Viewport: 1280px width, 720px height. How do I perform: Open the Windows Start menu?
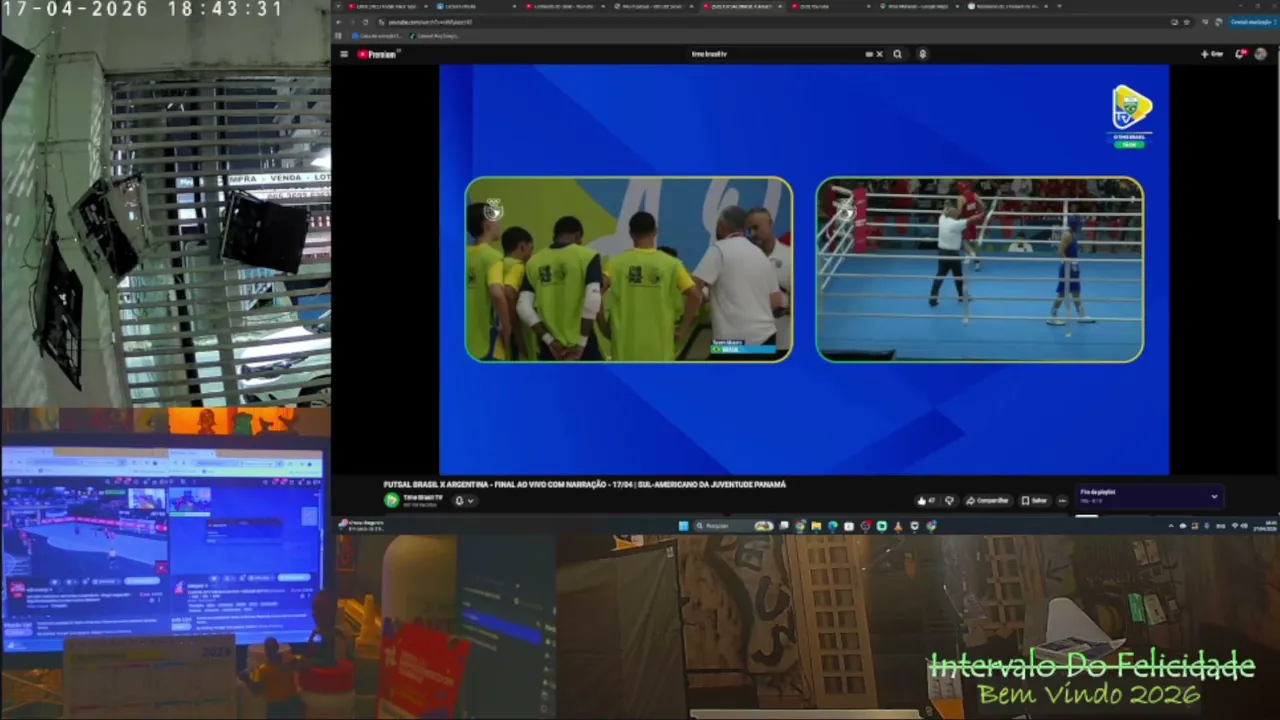[x=684, y=526]
